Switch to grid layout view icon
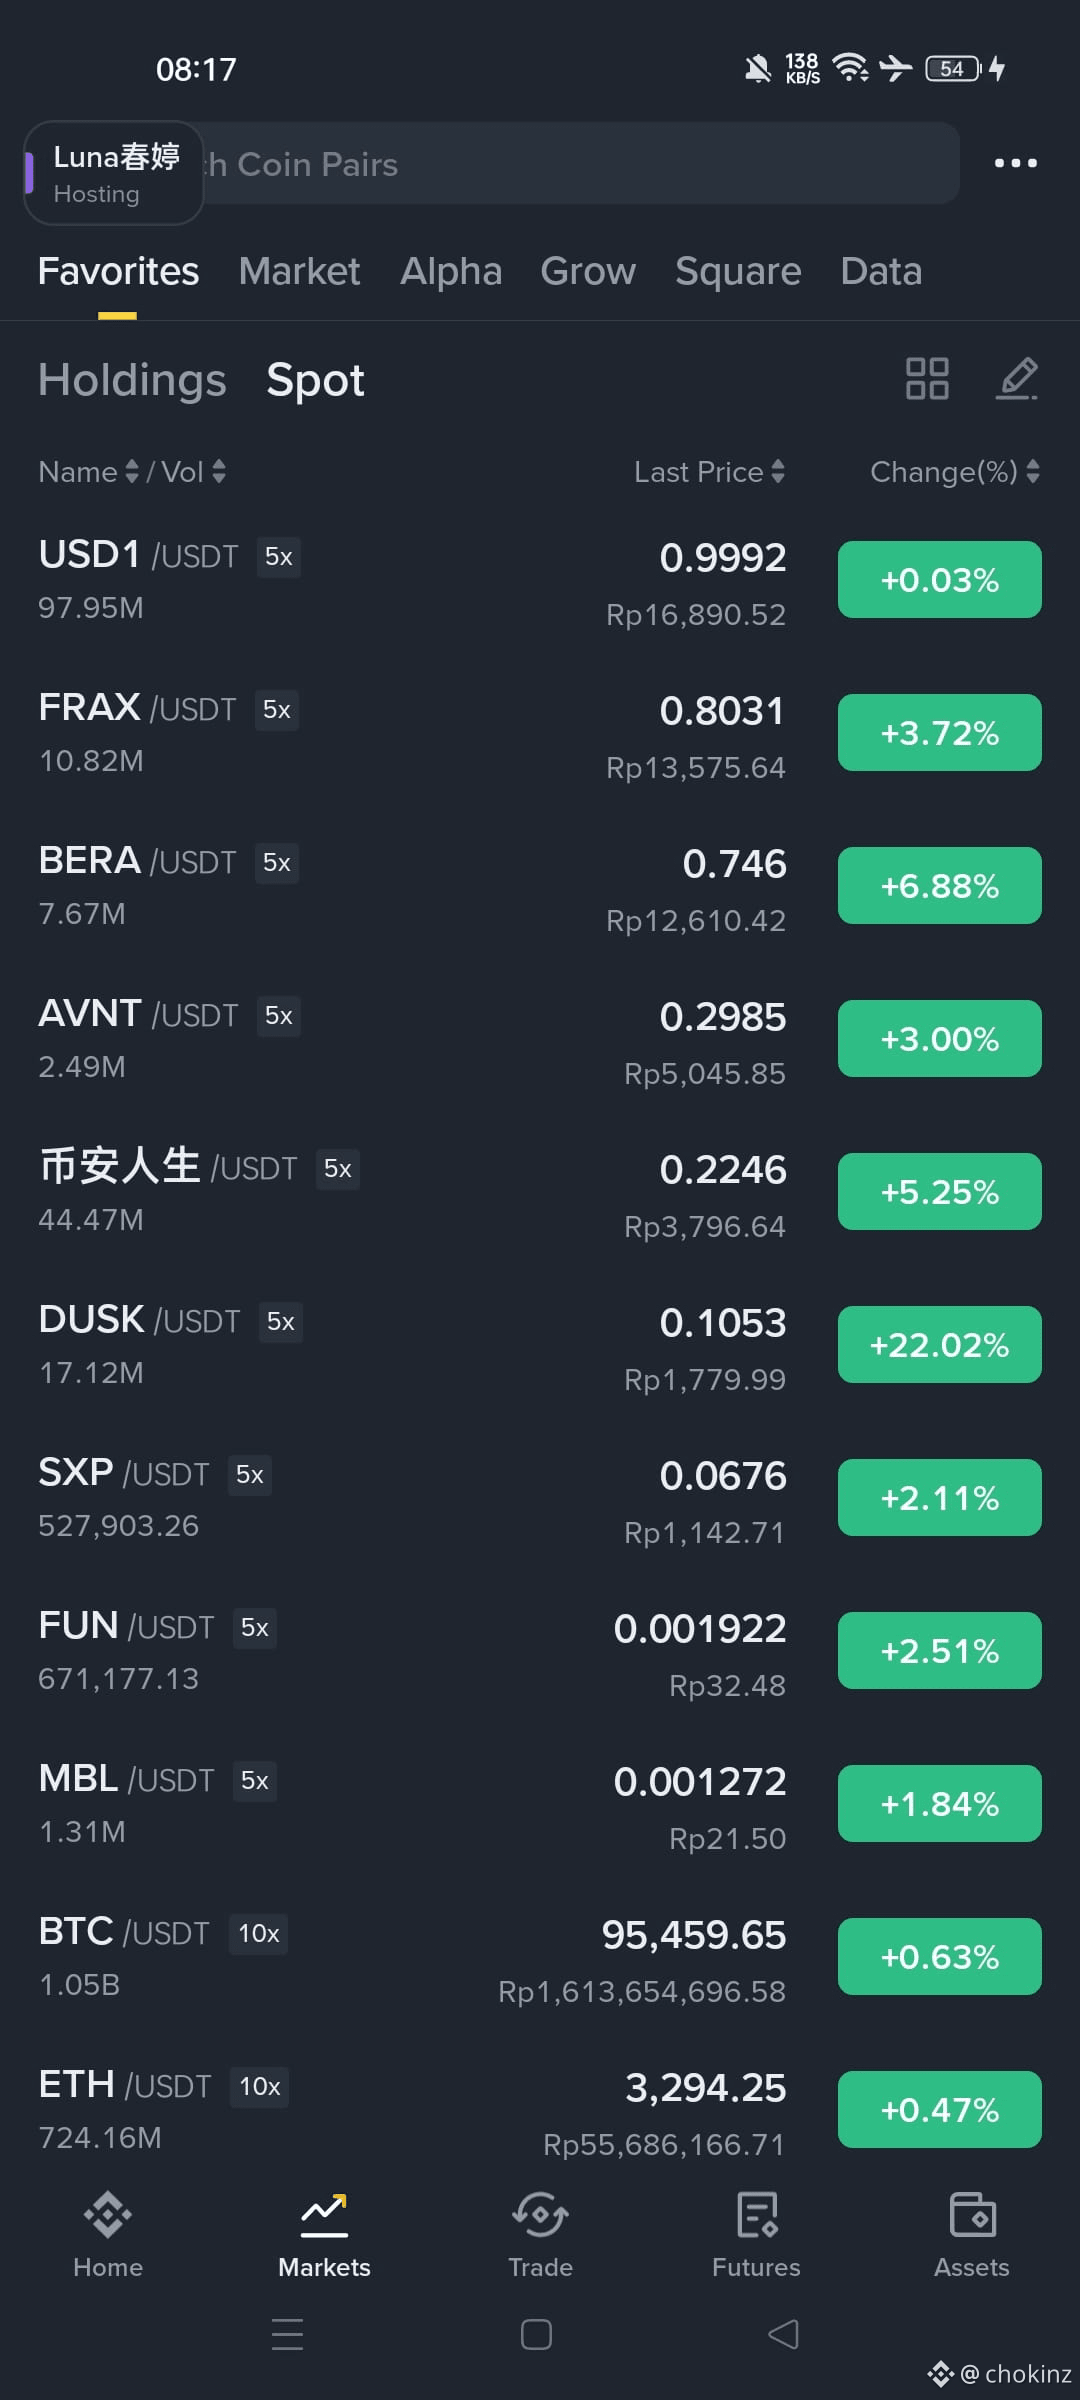The image size is (1080, 2400). tap(927, 379)
